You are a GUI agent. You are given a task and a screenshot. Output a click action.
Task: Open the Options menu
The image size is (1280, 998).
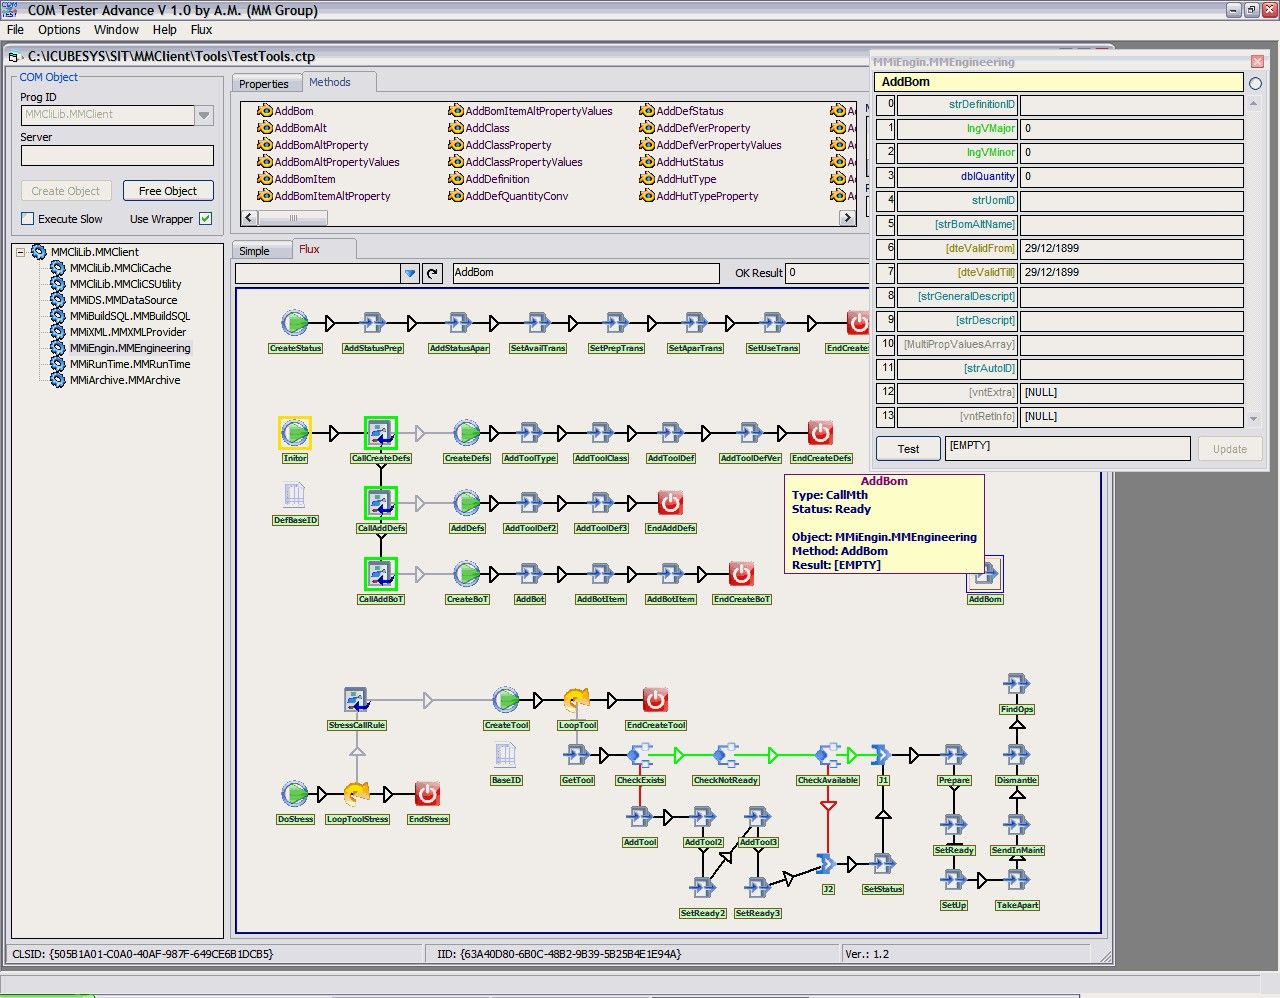59,30
